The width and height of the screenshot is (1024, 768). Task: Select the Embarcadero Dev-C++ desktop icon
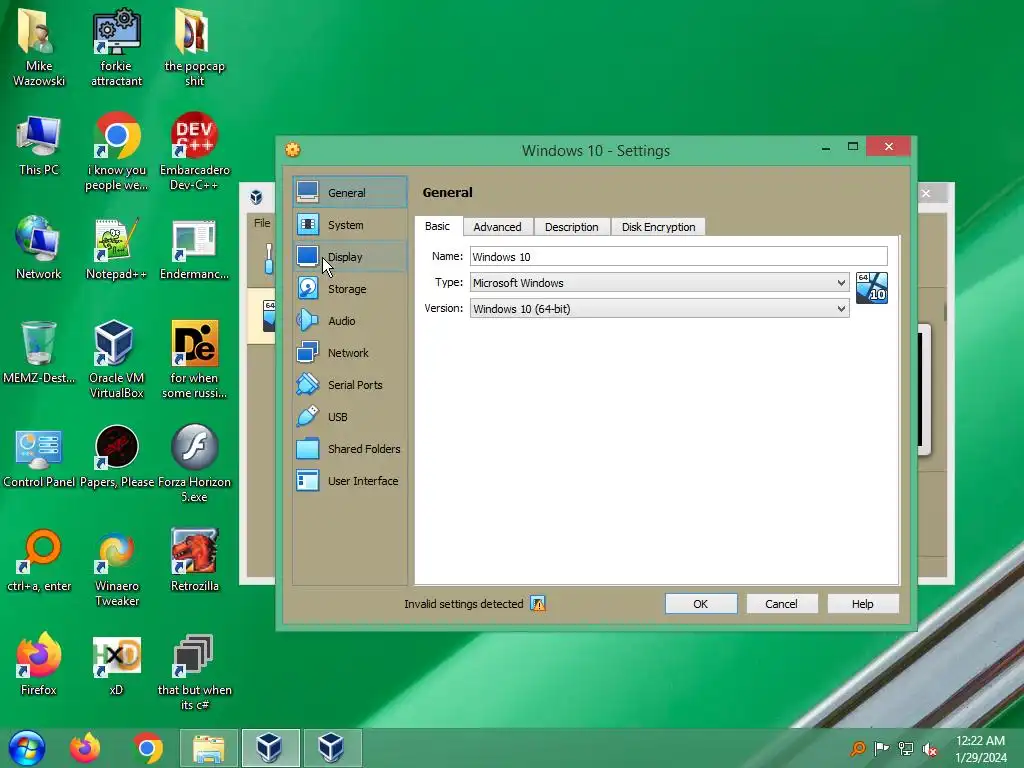click(x=194, y=152)
